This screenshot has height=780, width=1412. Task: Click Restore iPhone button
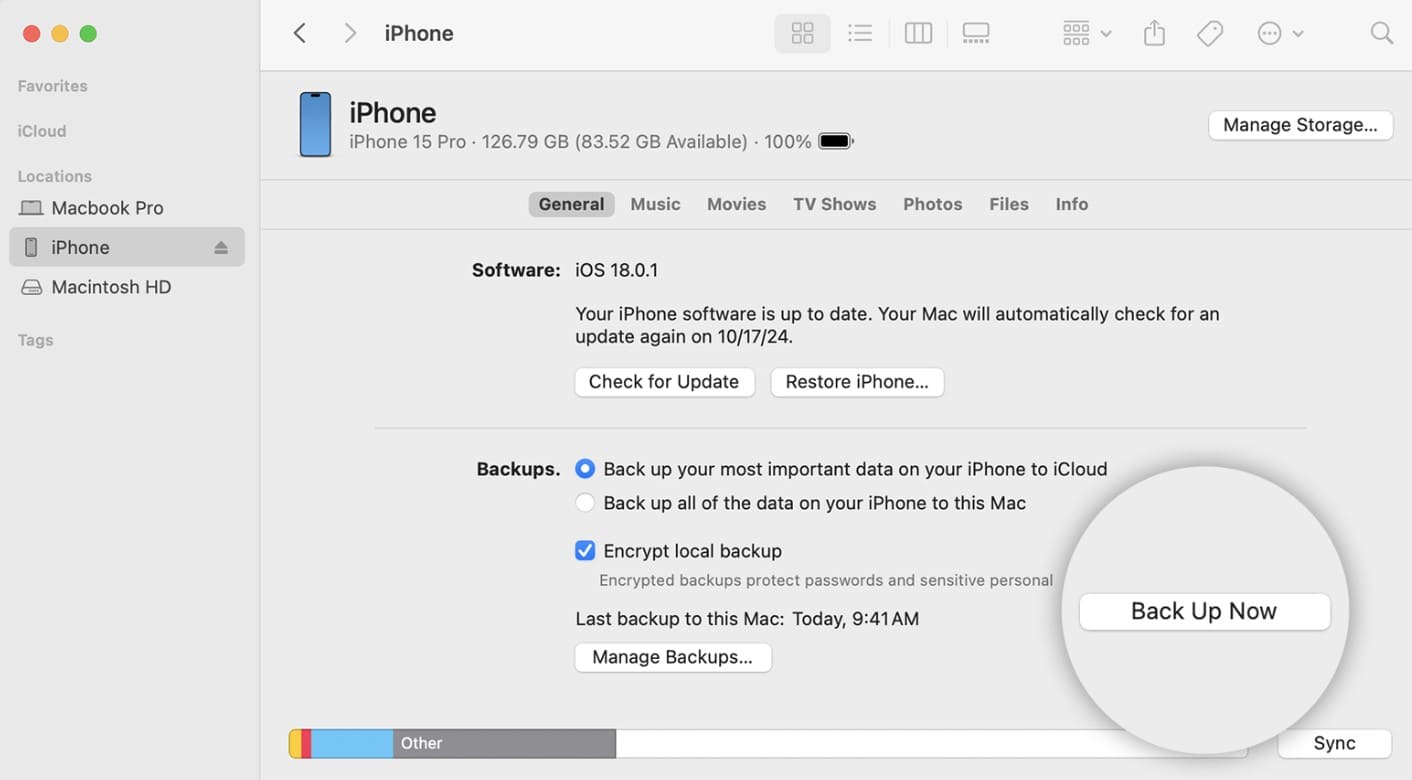click(857, 382)
